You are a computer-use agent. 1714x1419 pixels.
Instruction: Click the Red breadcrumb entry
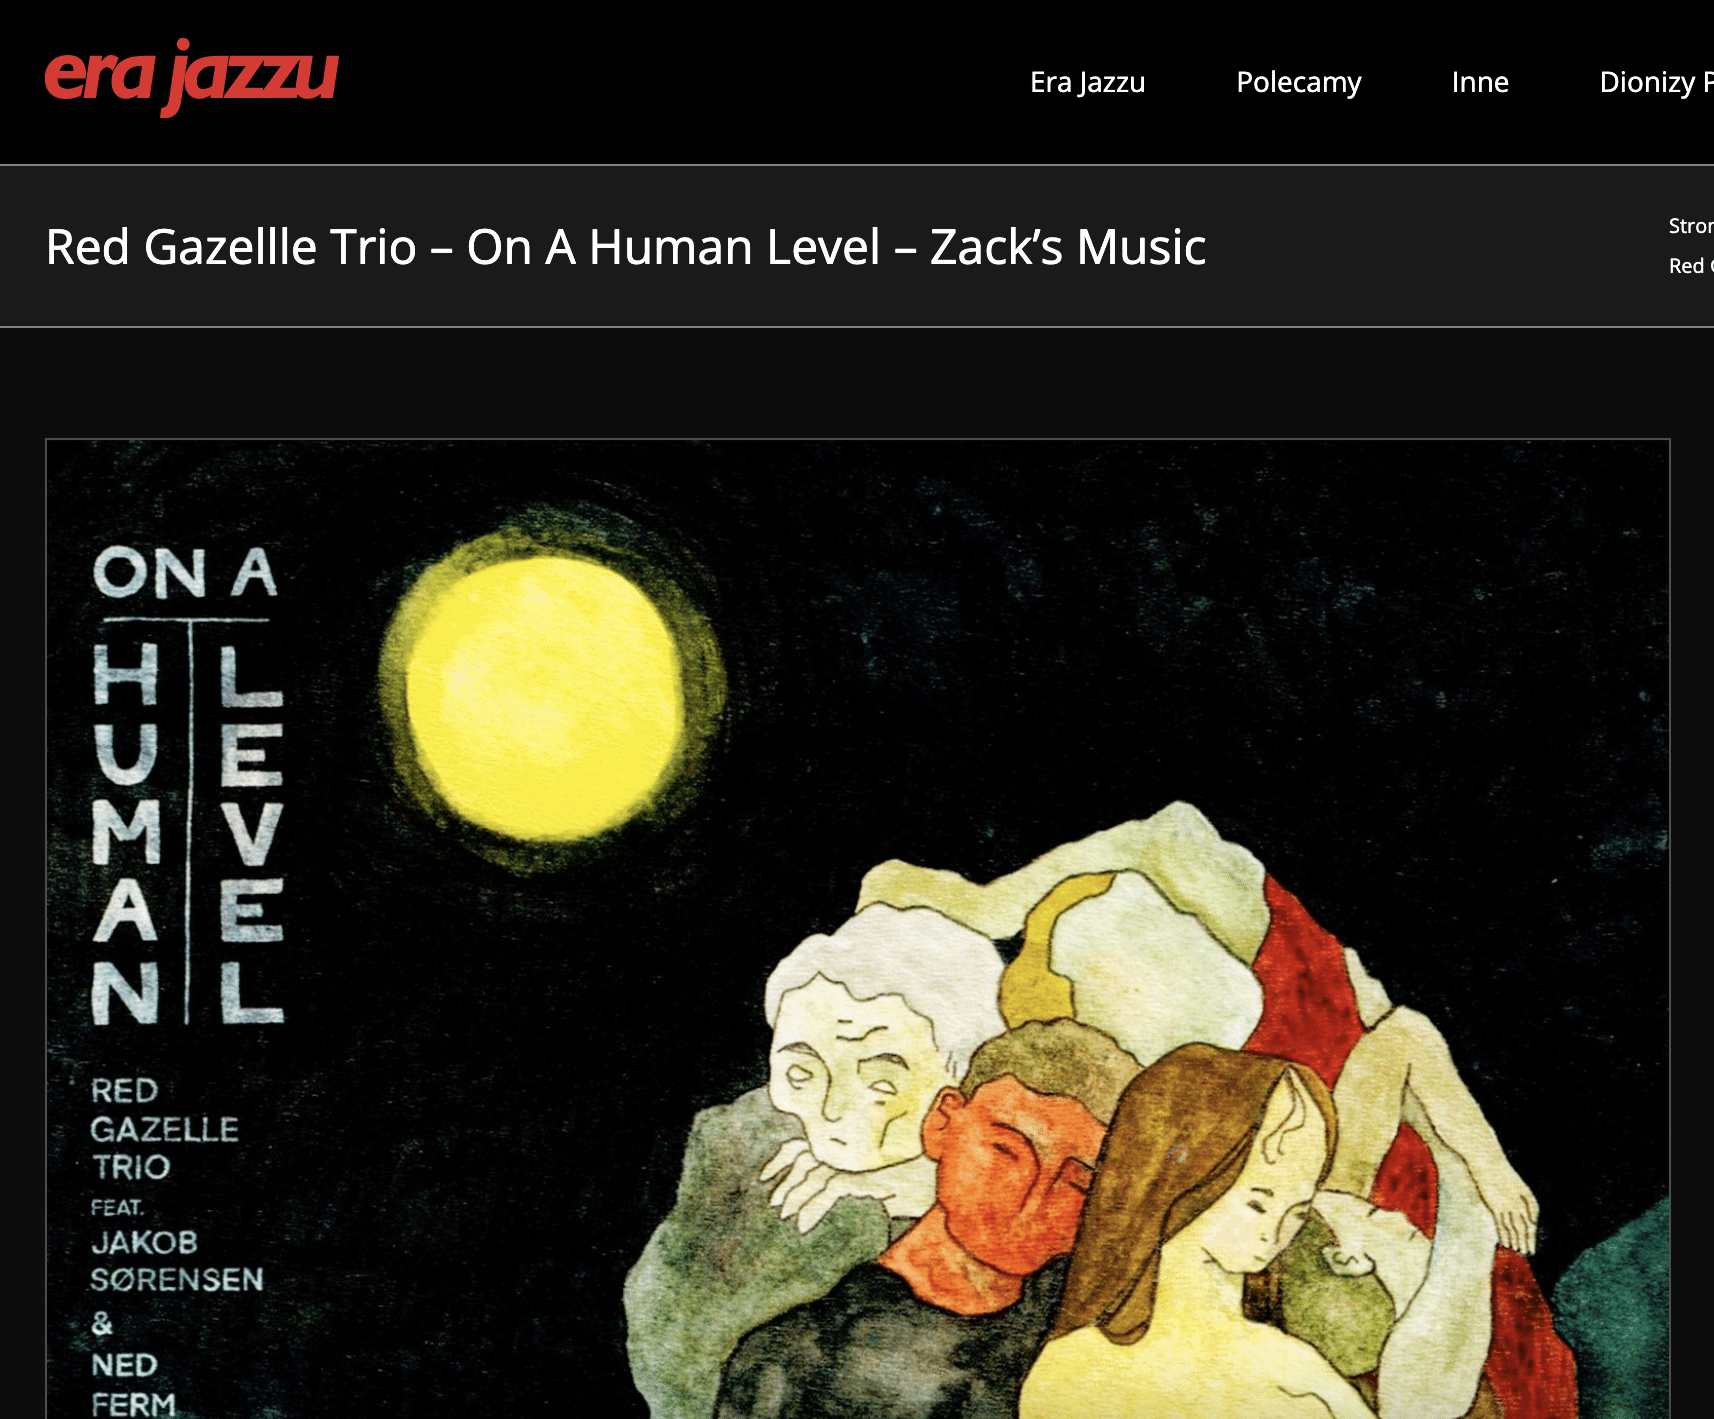click(1691, 266)
